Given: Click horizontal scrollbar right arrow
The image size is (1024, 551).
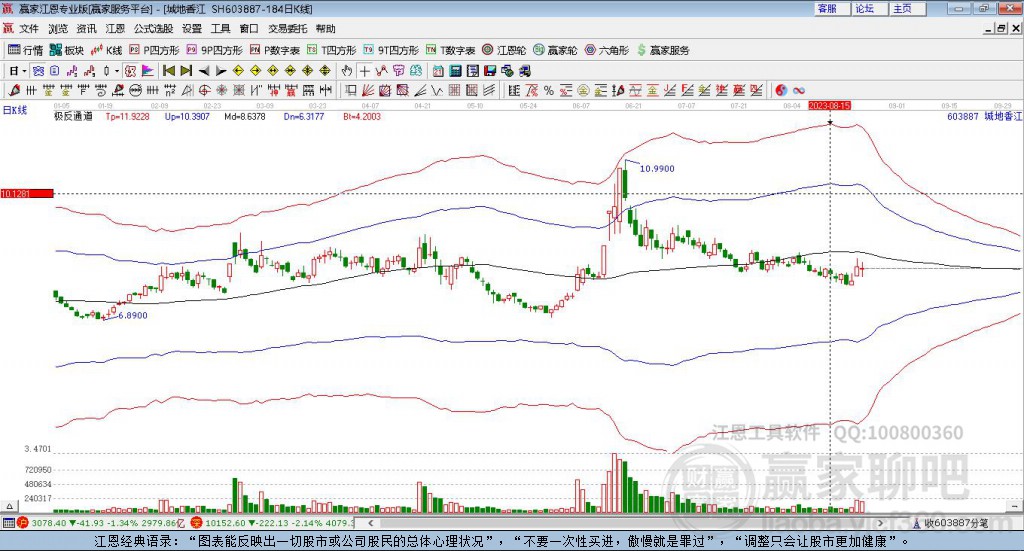Looking at the screenshot, I should click(880, 523).
